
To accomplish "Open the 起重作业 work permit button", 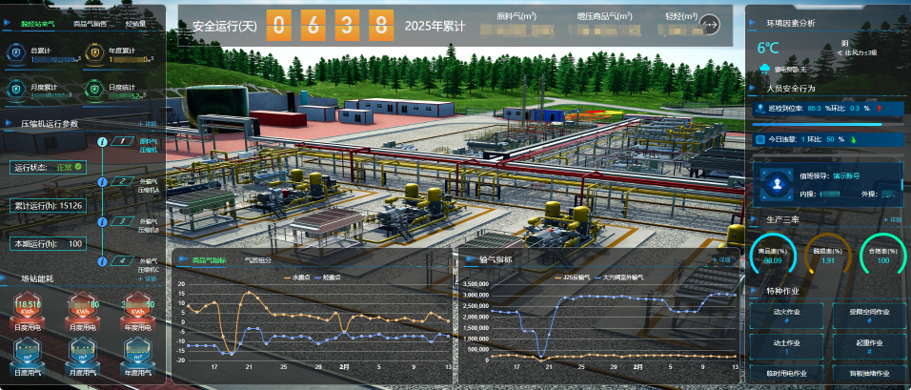I will (x=869, y=346).
